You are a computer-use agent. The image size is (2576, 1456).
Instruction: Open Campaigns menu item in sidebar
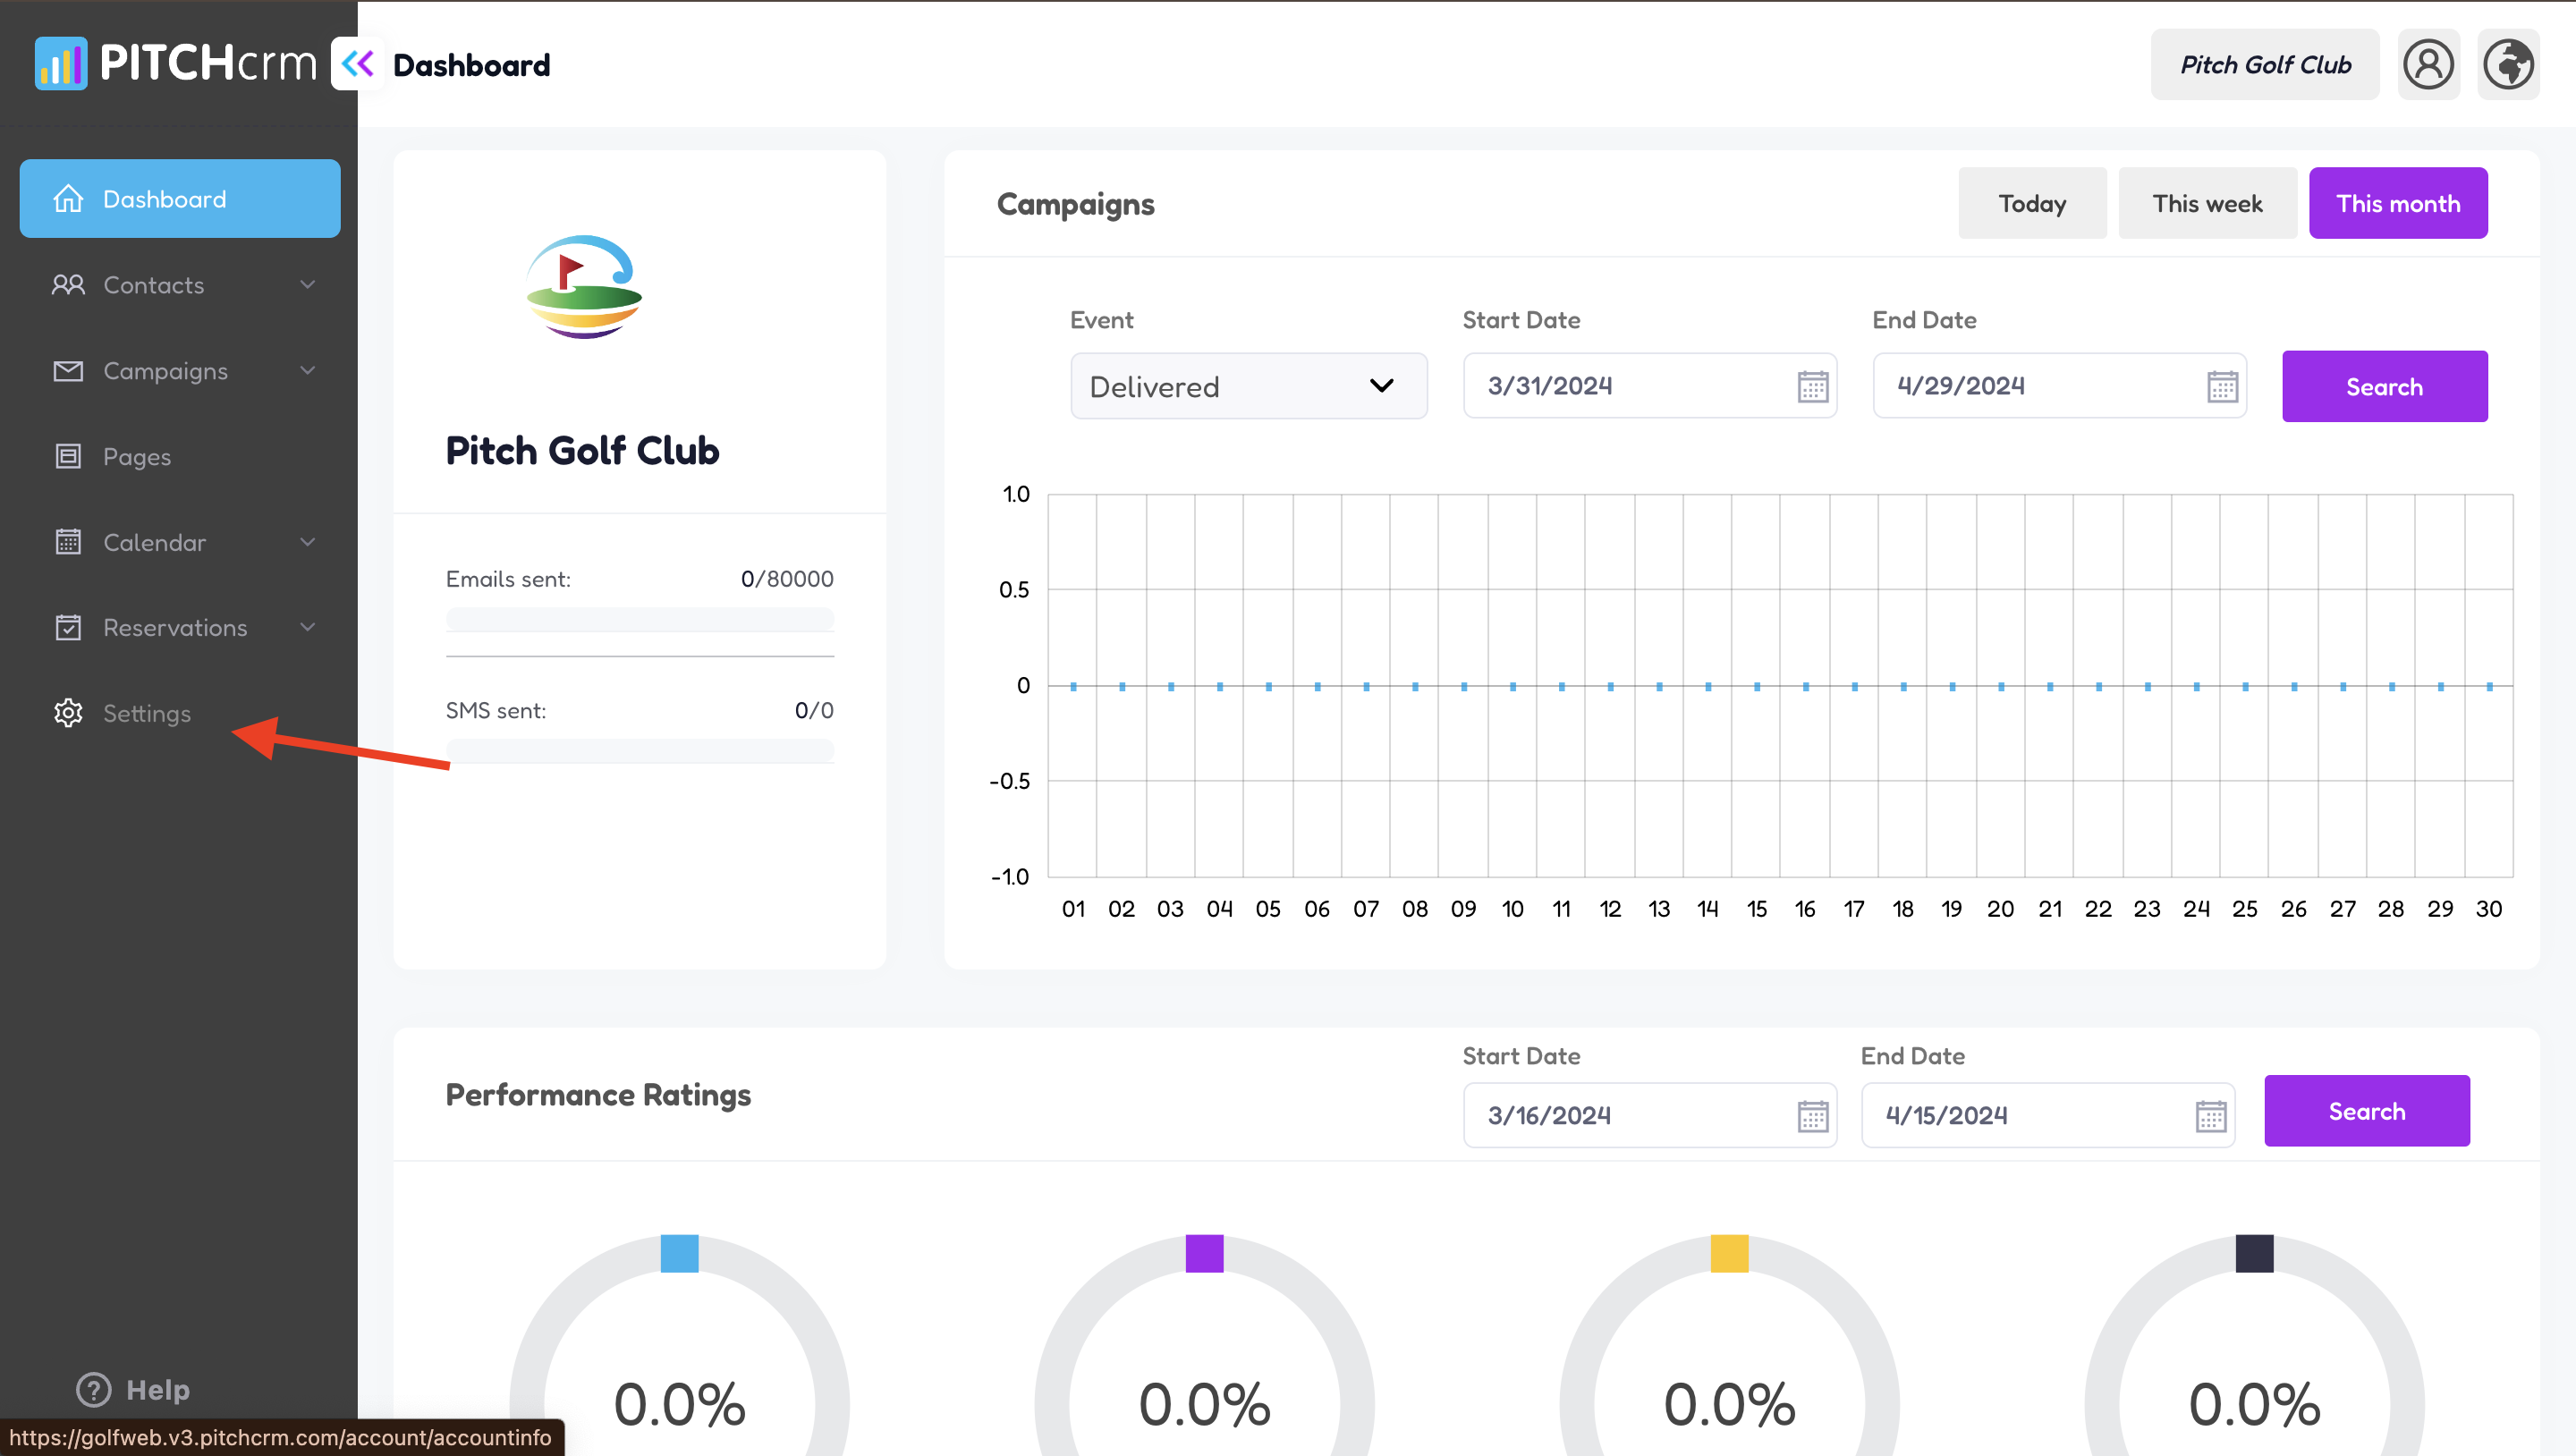click(x=180, y=371)
